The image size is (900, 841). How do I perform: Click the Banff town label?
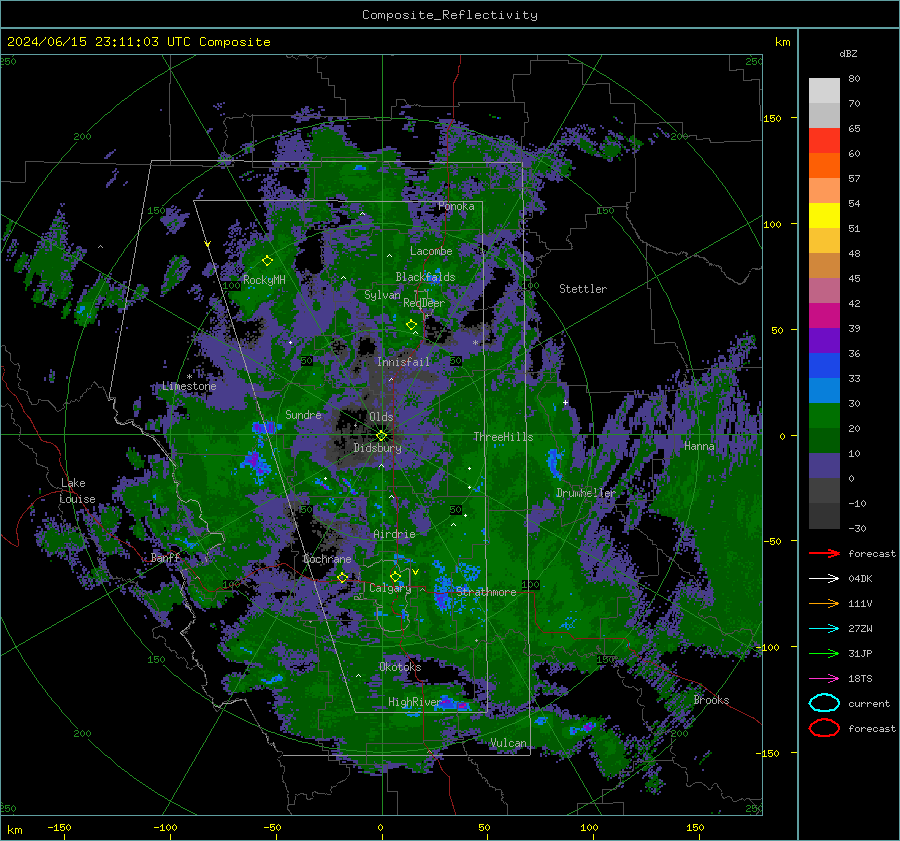point(165,557)
